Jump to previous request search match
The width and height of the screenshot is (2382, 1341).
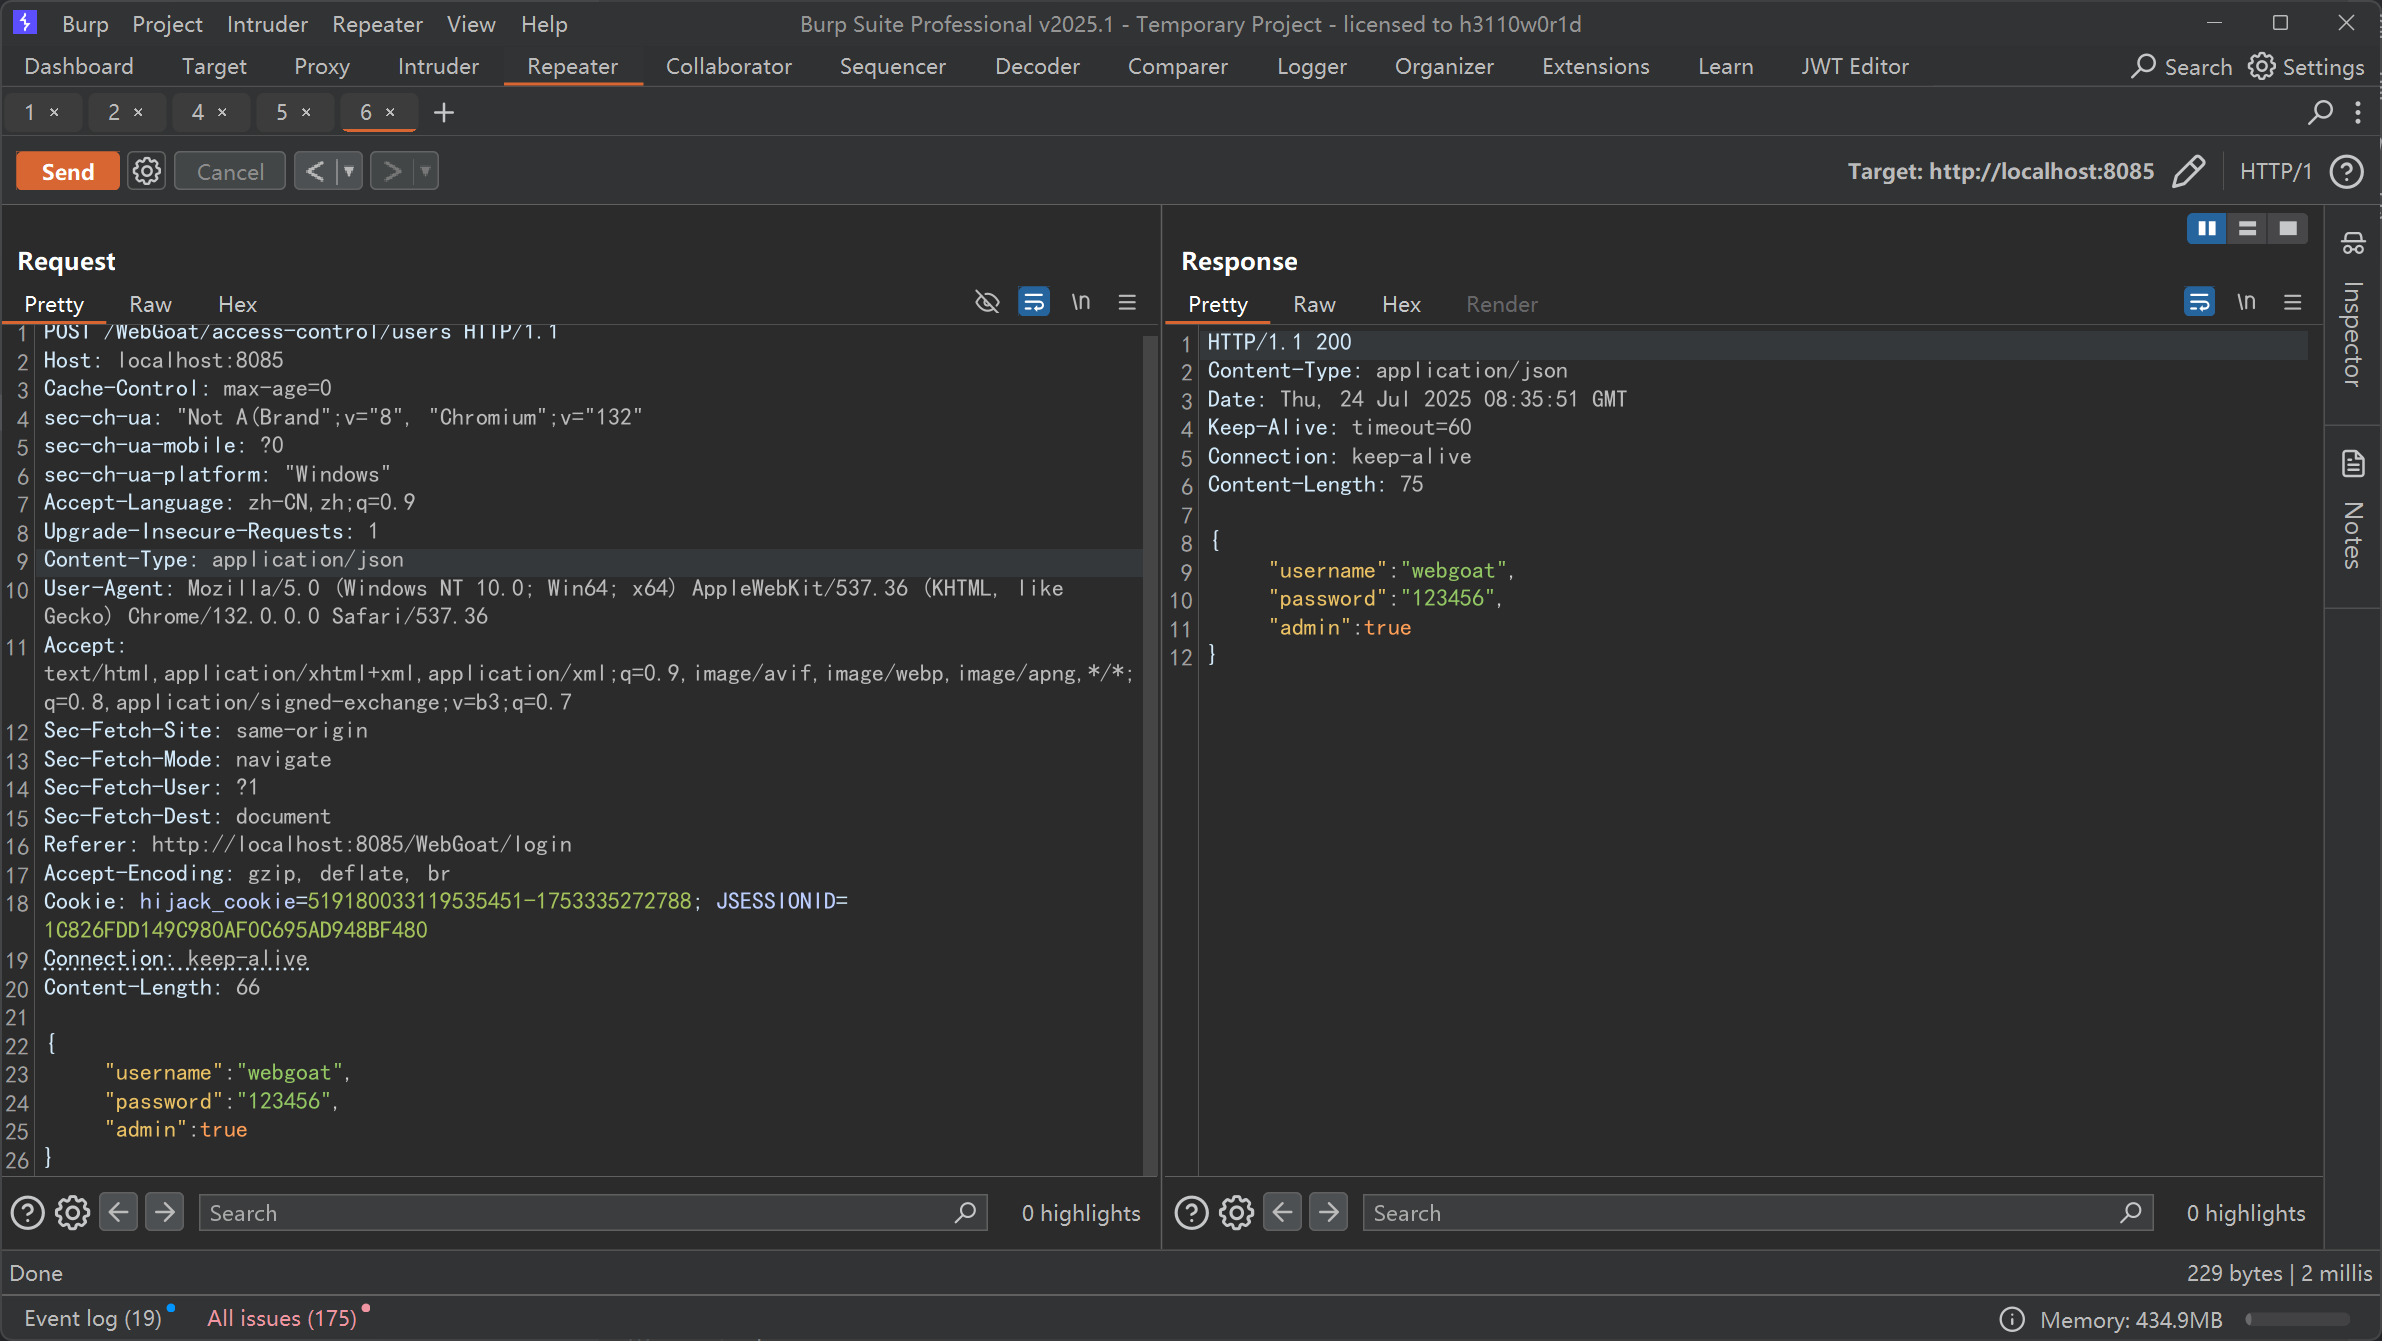[x=118, y=1212]
